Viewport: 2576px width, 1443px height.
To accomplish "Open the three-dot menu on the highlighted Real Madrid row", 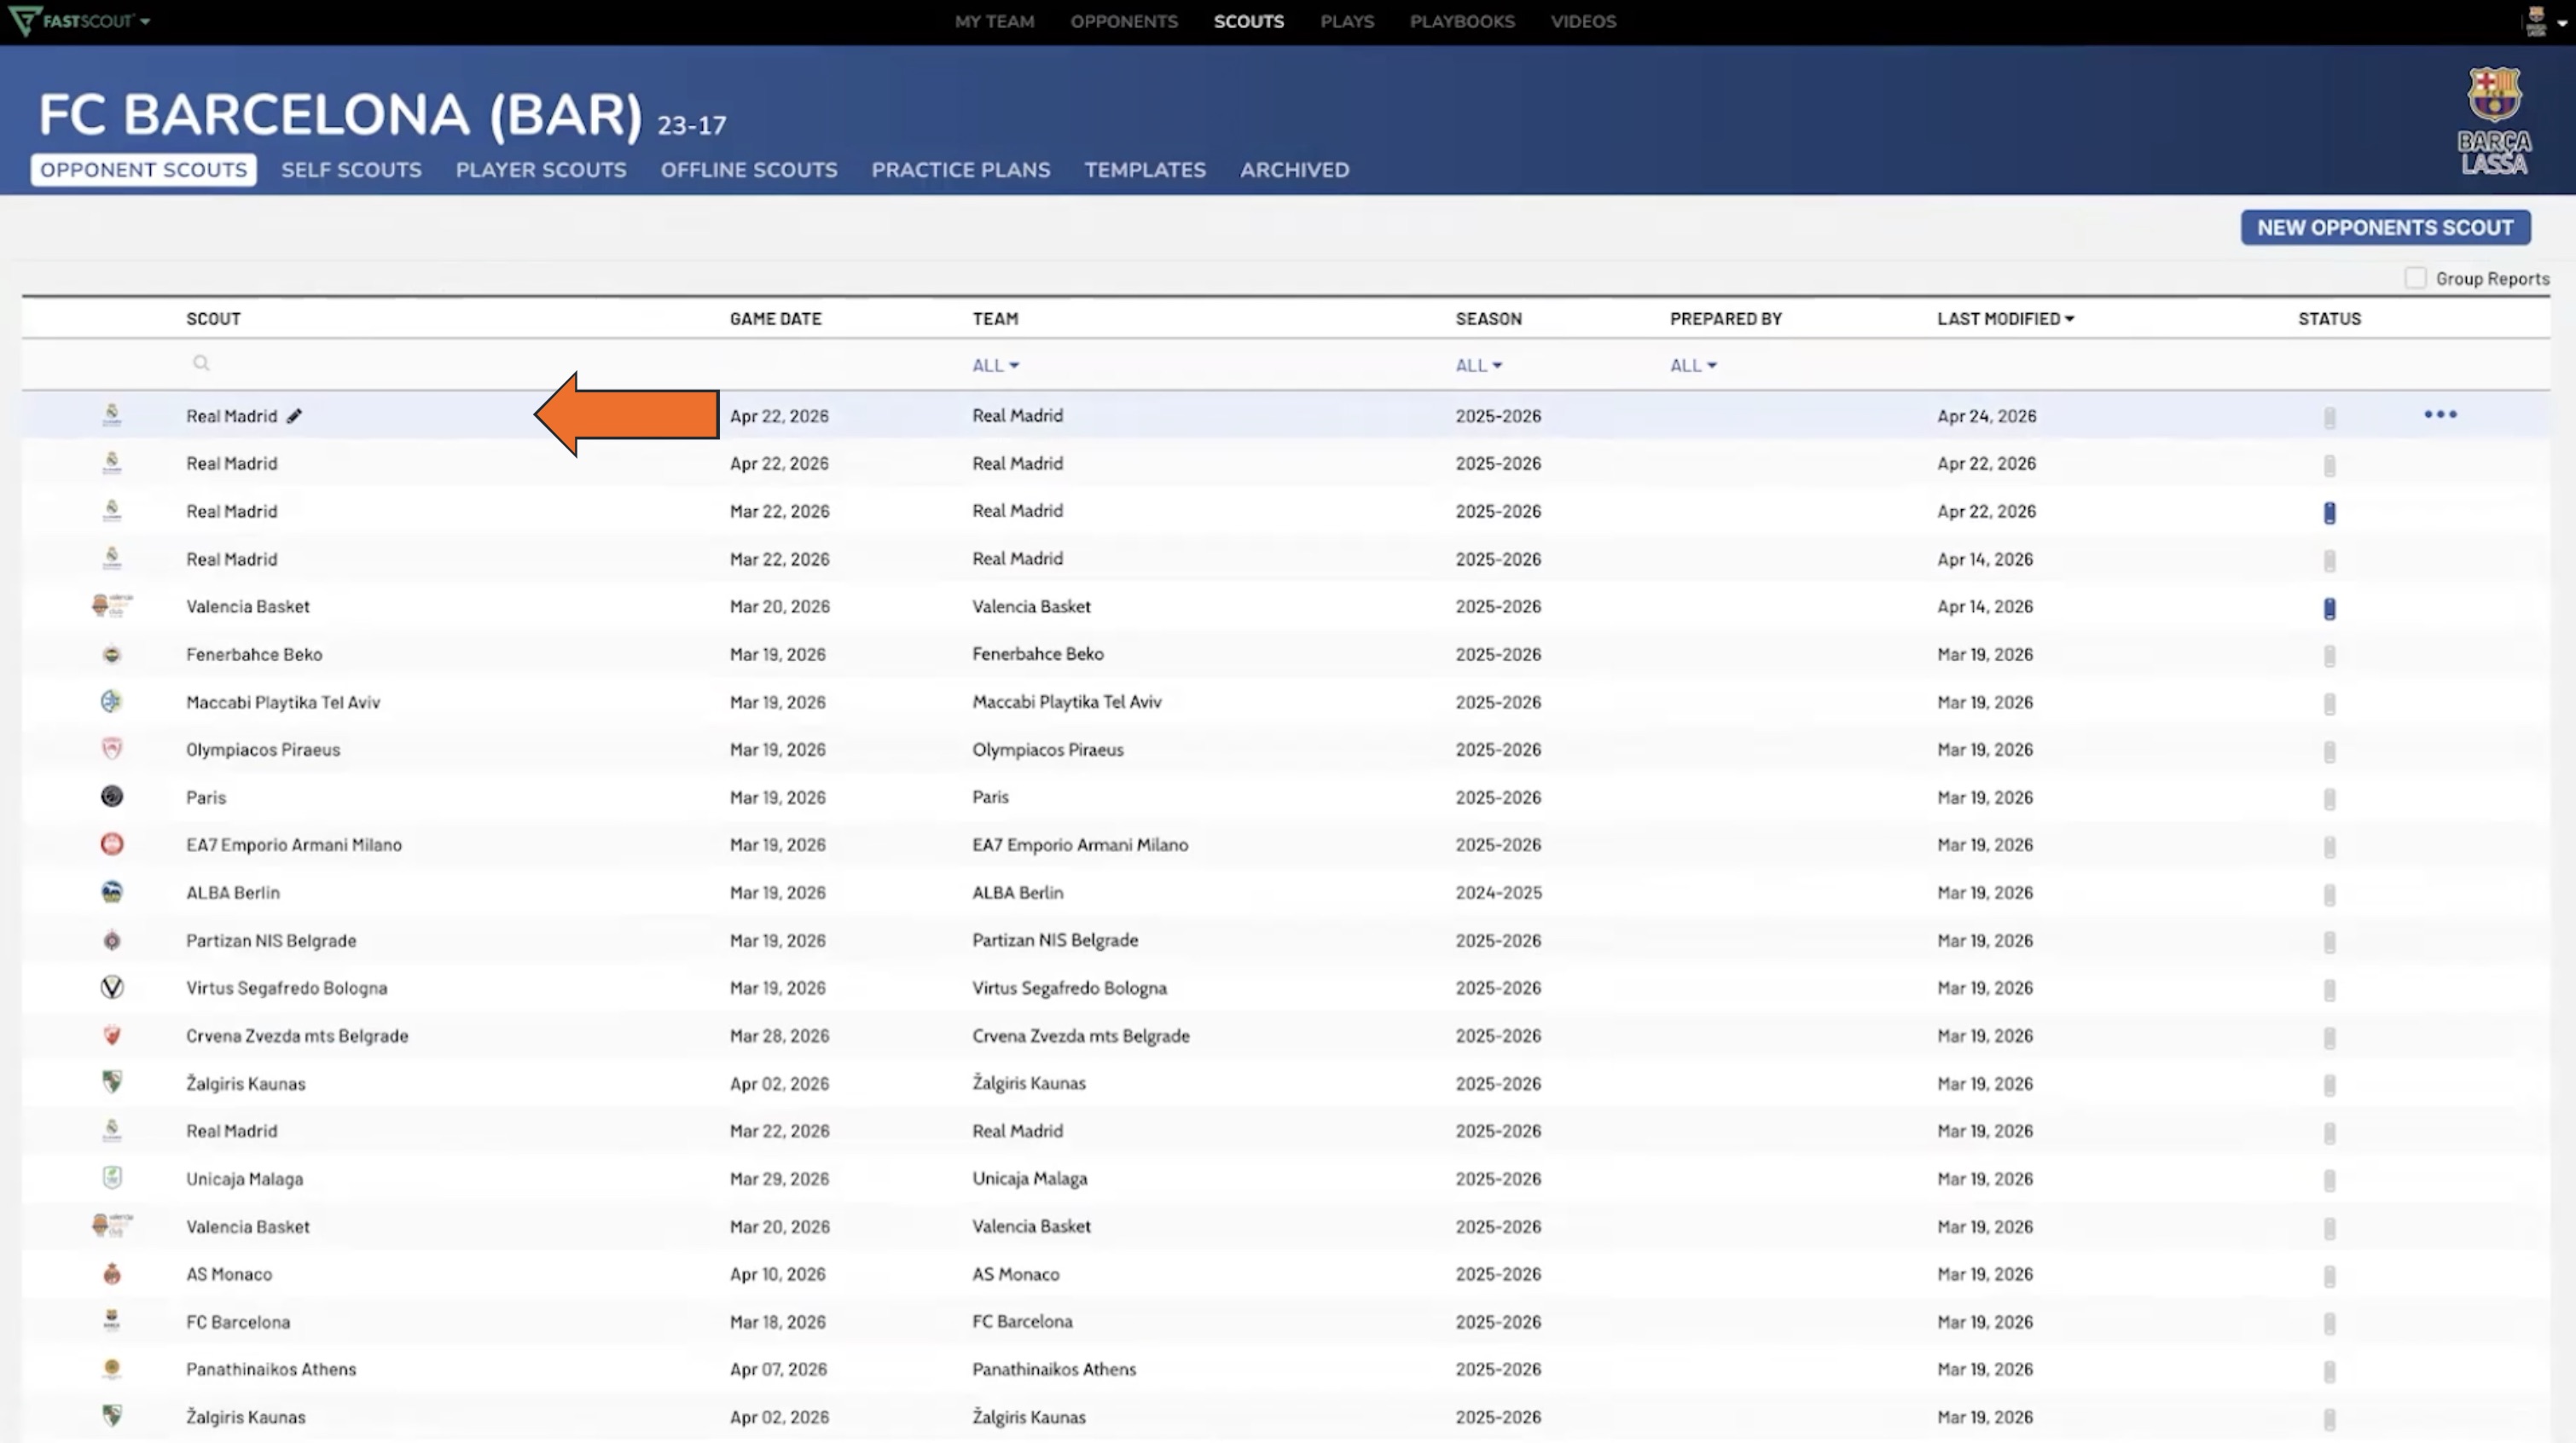I will point(2440,414).
